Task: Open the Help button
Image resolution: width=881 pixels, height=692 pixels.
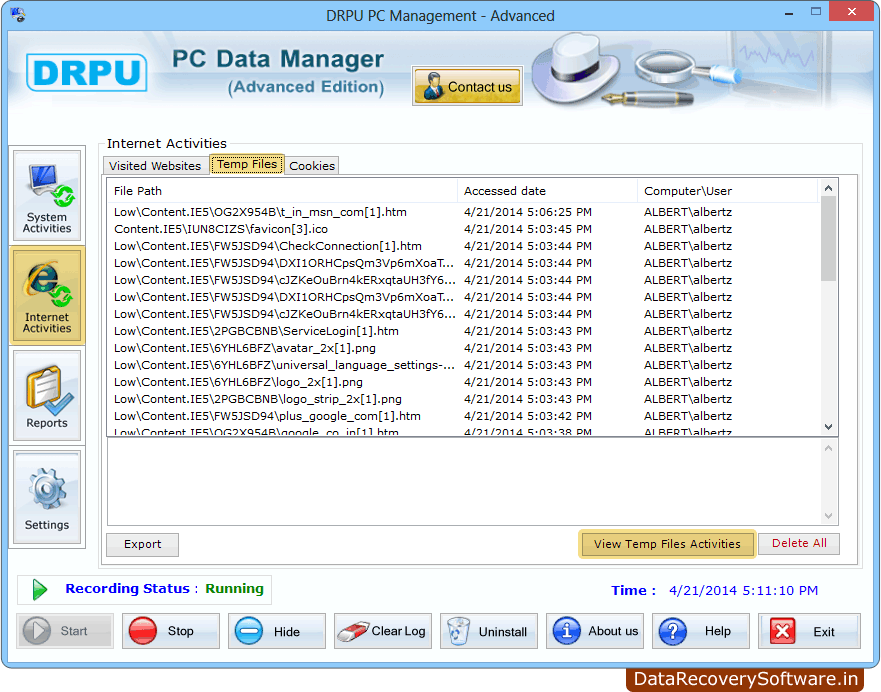Action: click(701, 631)
